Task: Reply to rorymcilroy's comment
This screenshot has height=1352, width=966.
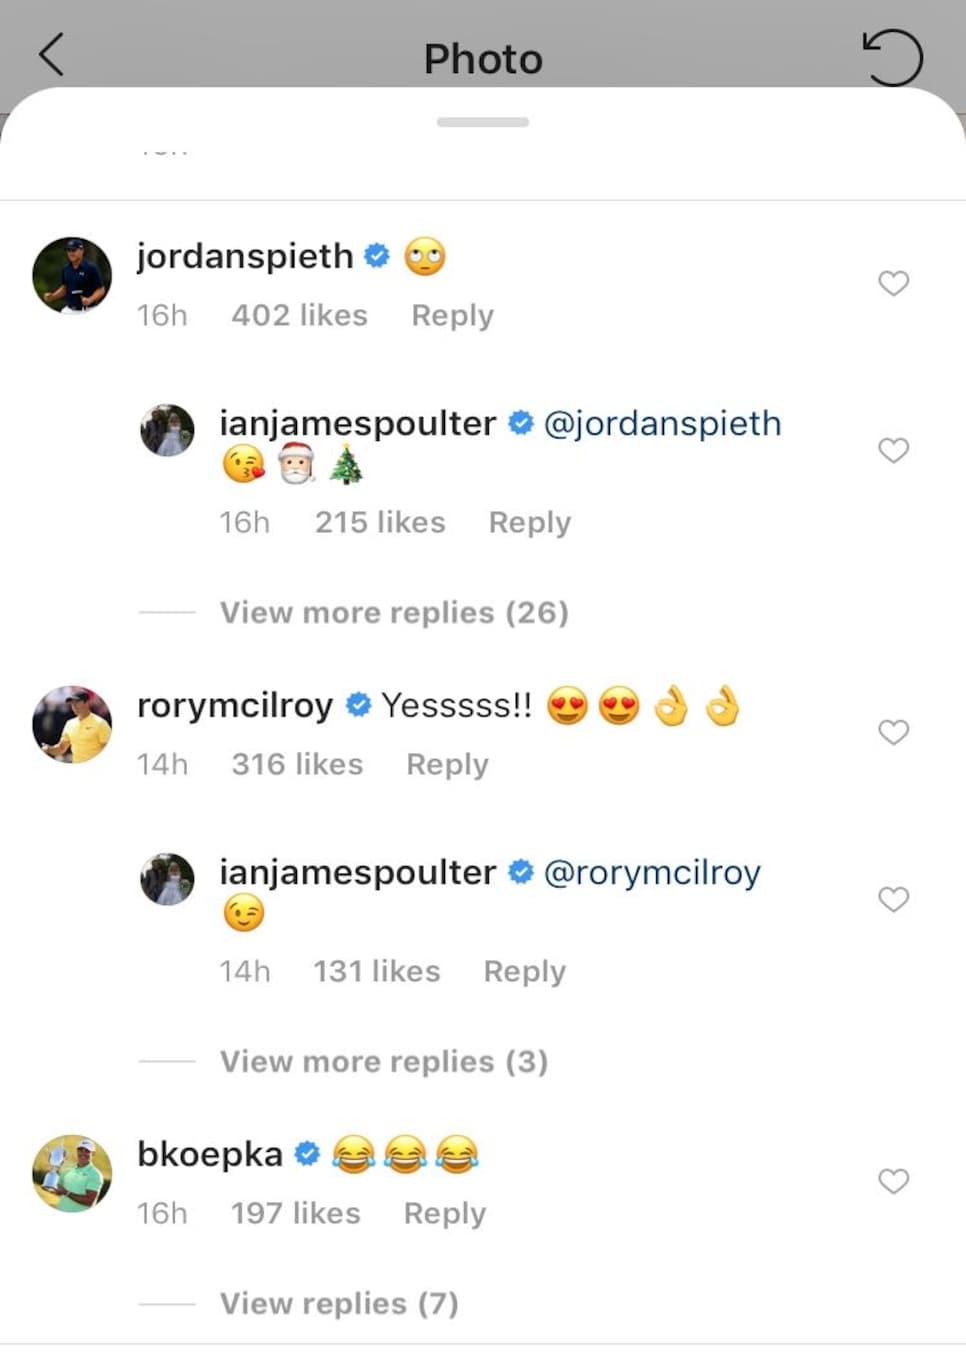Action: pyautogui.click(x=448, y=764)
